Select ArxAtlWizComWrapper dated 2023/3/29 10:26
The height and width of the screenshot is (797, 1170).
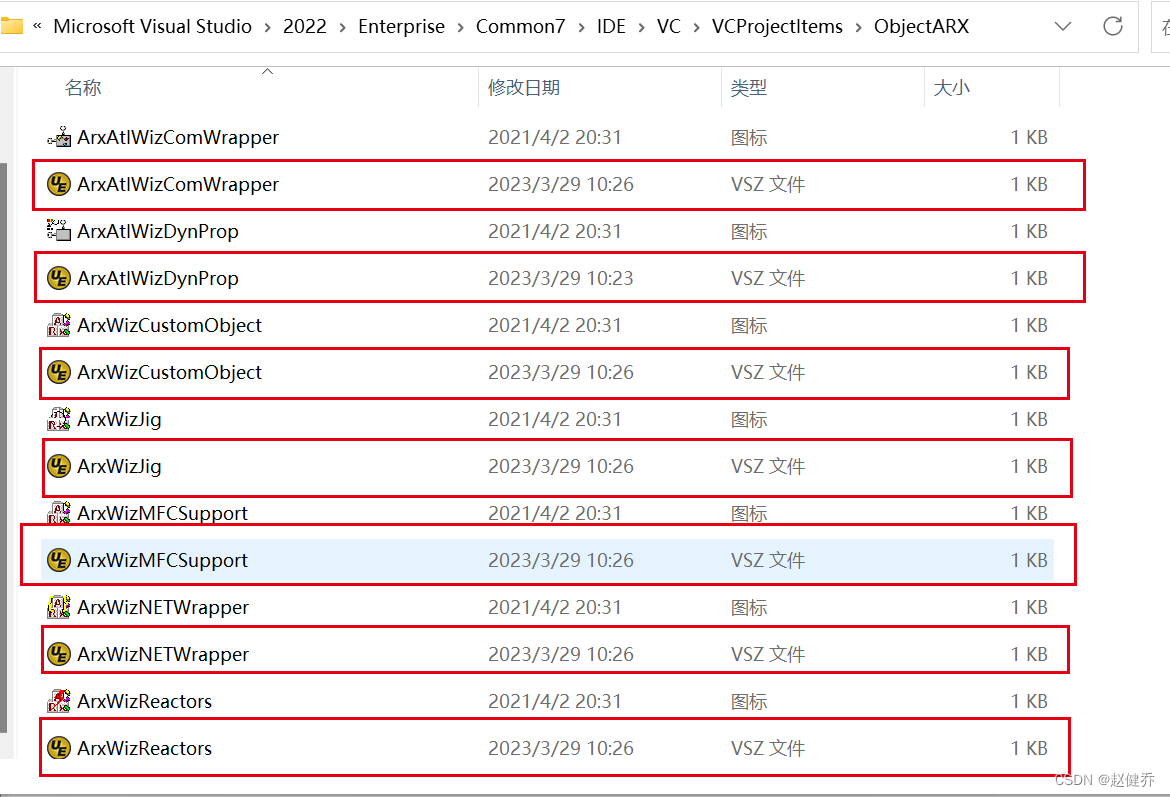178,184
